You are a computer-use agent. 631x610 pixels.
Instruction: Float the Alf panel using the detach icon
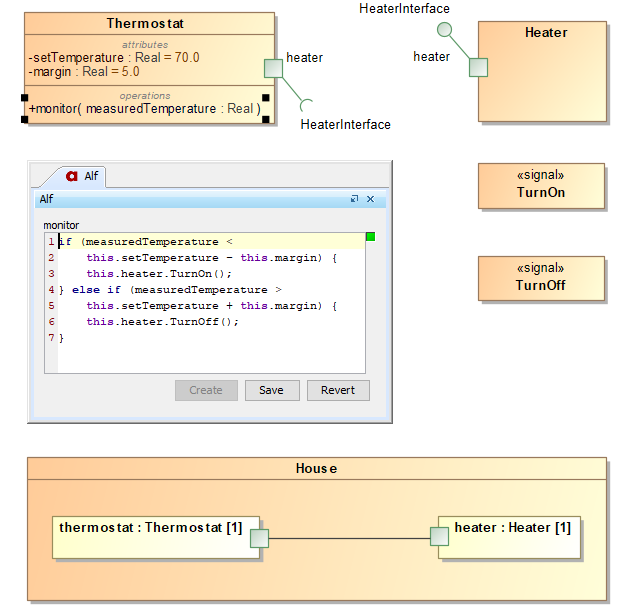tap(354, 199)
